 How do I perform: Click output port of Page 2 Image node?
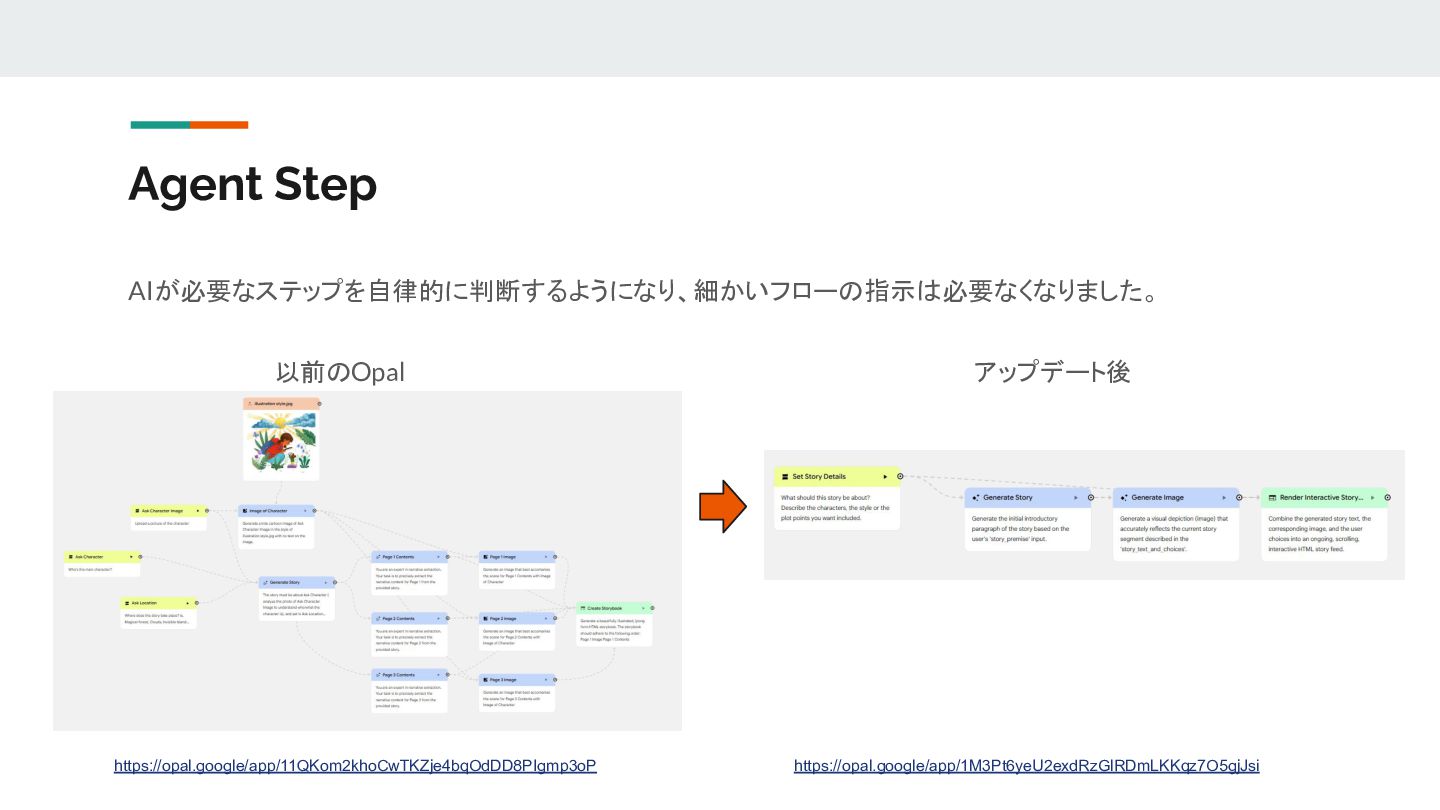[x=555, y=619]
